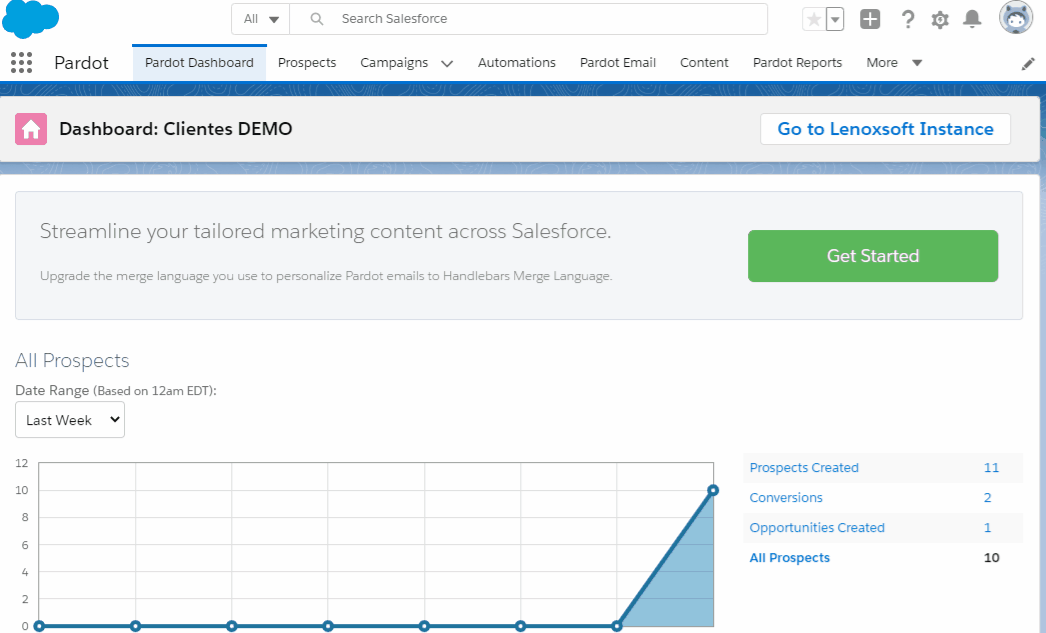Open the Last Week date range dropdown
Viewport: 1046px width, 633px height.
70,420
